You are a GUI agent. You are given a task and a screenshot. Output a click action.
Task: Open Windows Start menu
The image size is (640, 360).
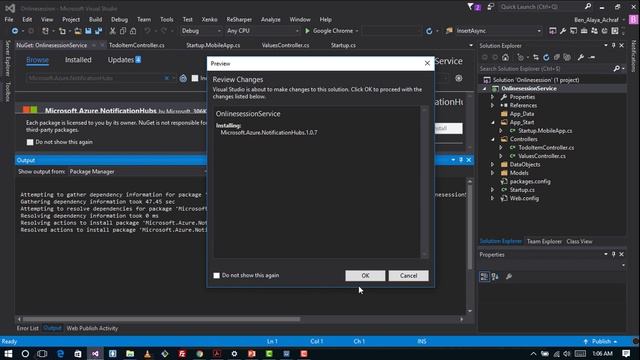[x=8, y=353]
